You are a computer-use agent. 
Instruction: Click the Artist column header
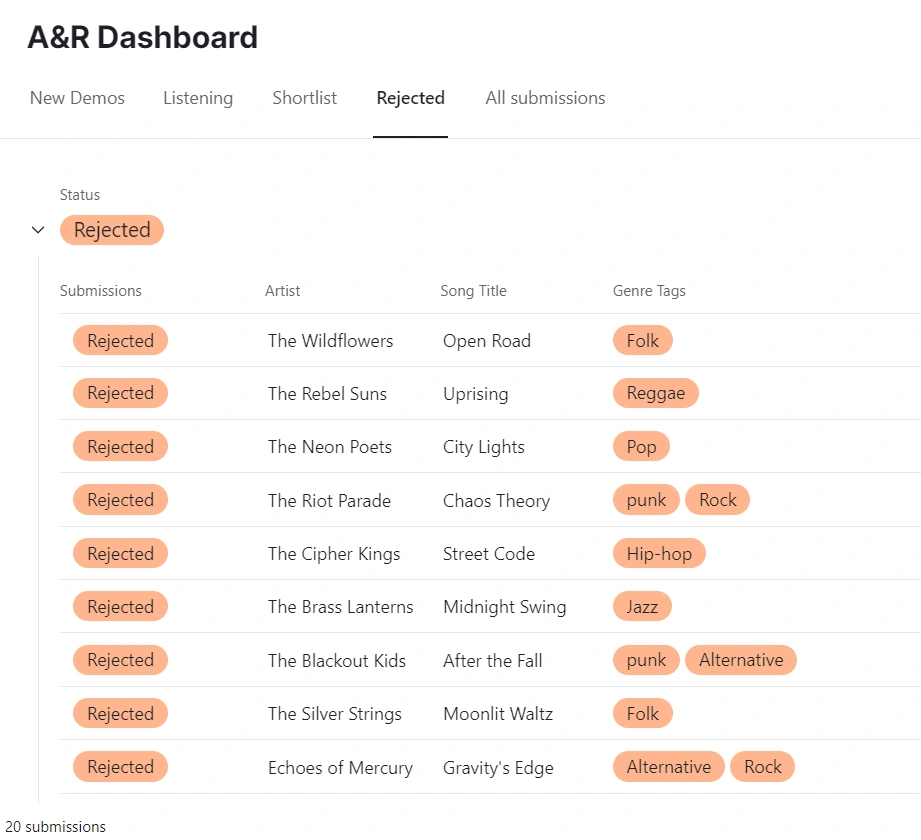tap(282, 291)
